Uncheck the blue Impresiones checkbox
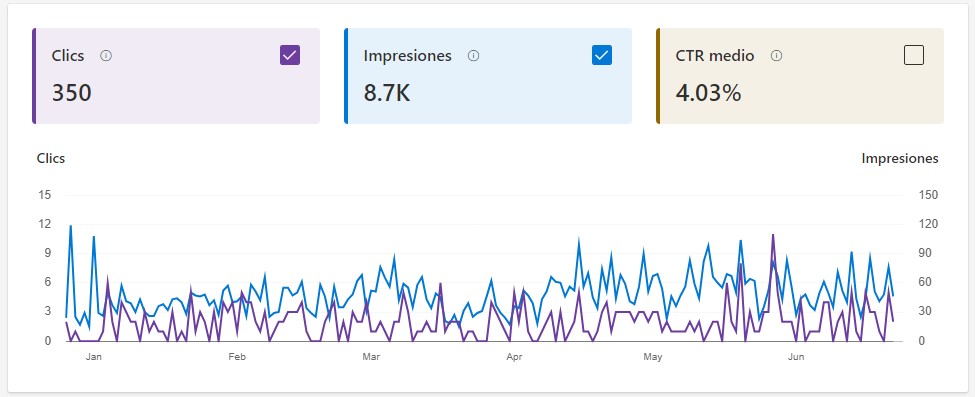Screen dimensions: 975x397 (x=602, y=55)
